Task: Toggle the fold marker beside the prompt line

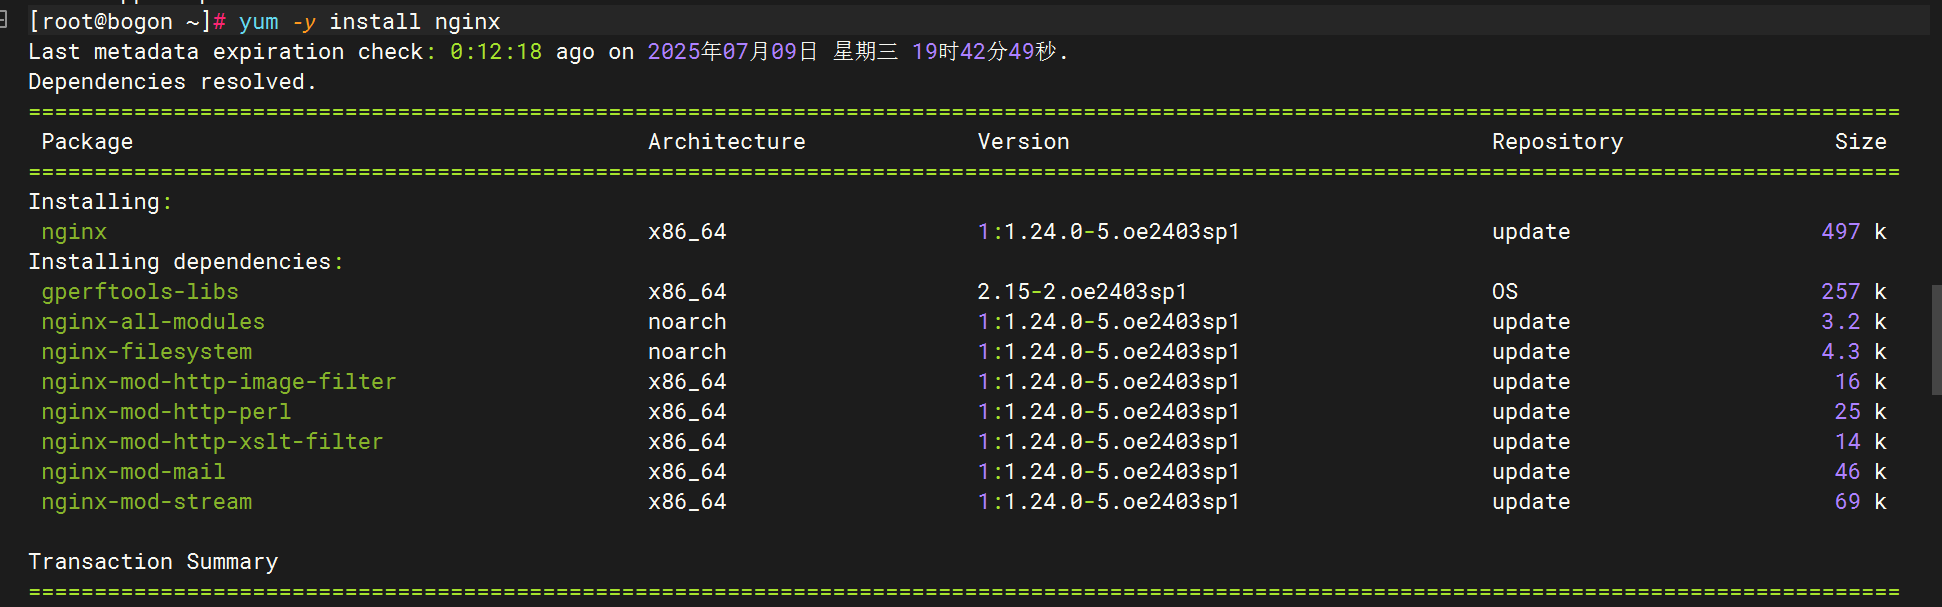Action: (x=4, y=19)
